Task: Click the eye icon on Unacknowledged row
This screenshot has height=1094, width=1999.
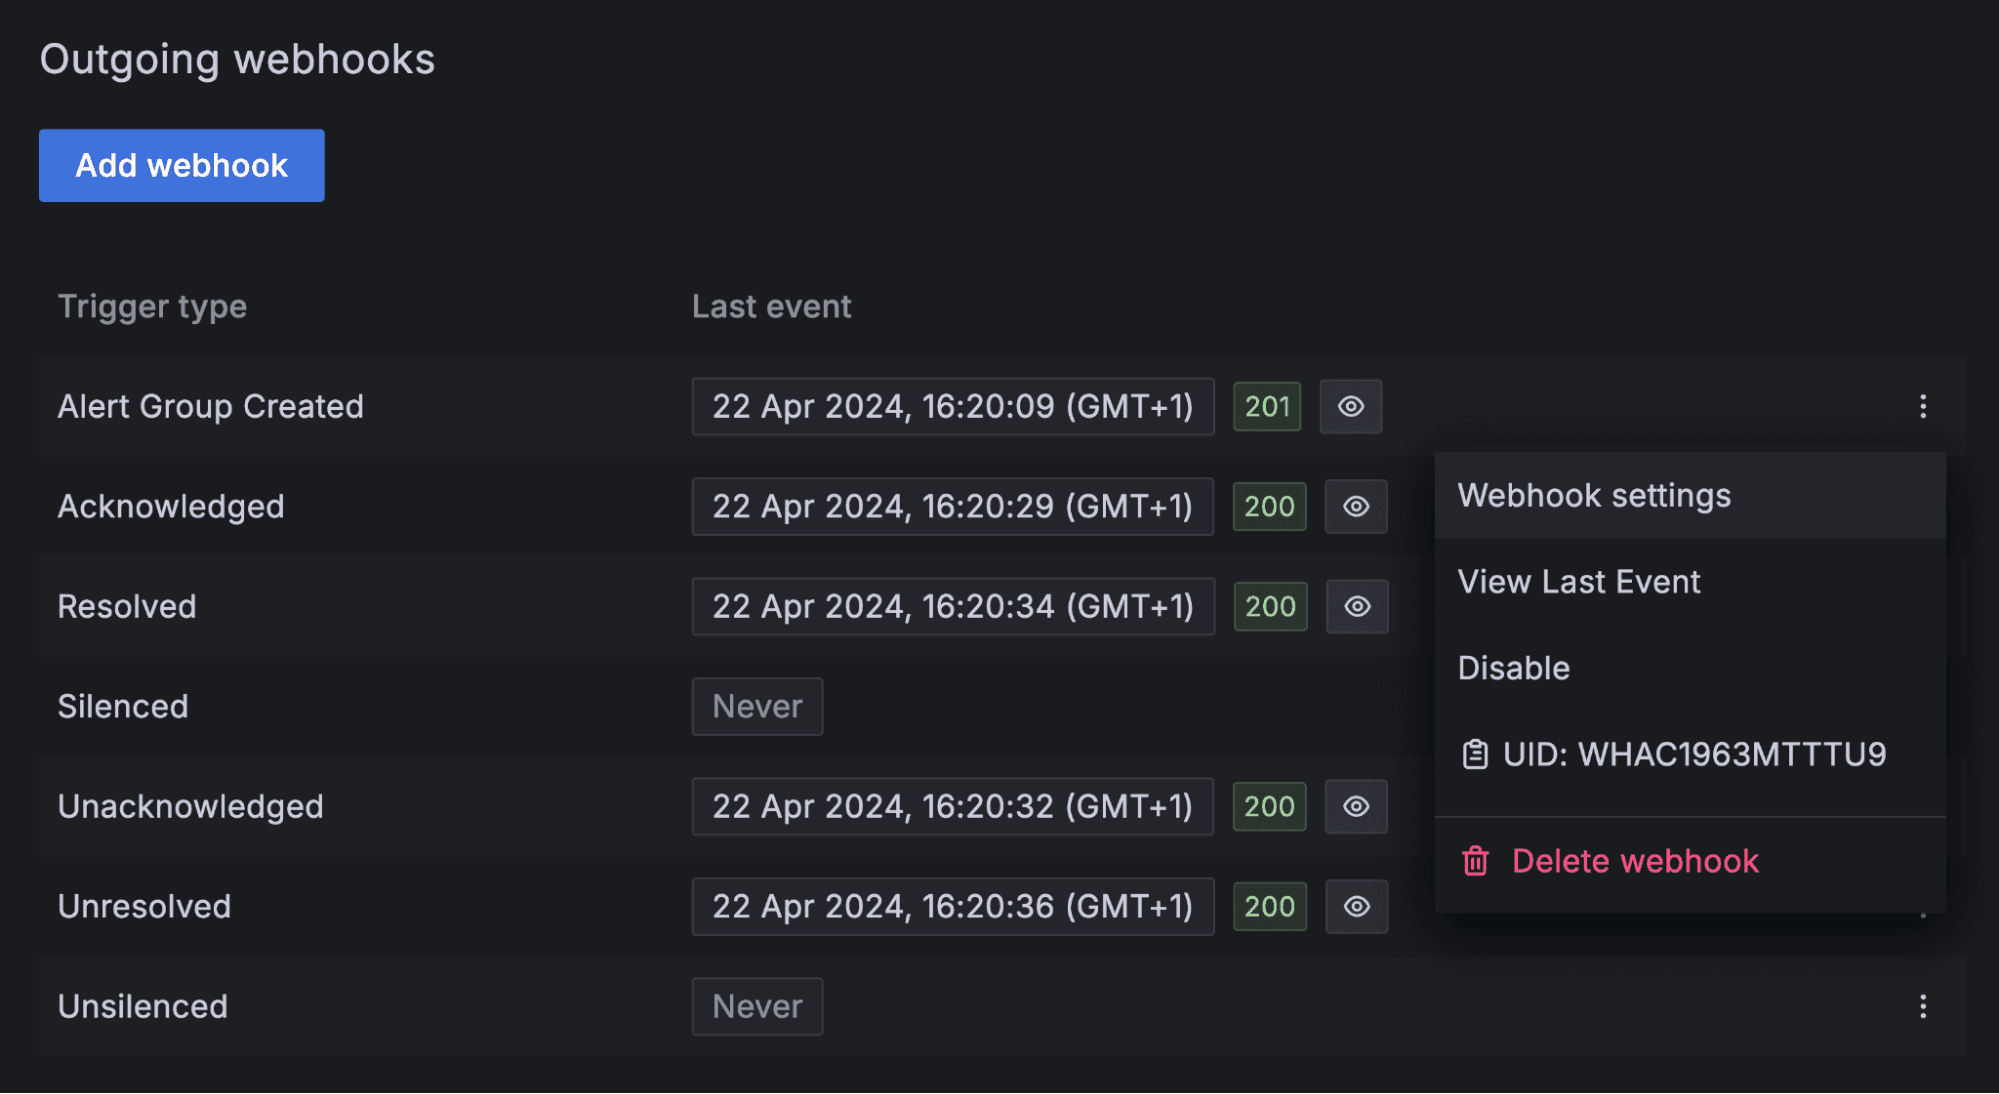Action: (x=1355, y=806)
